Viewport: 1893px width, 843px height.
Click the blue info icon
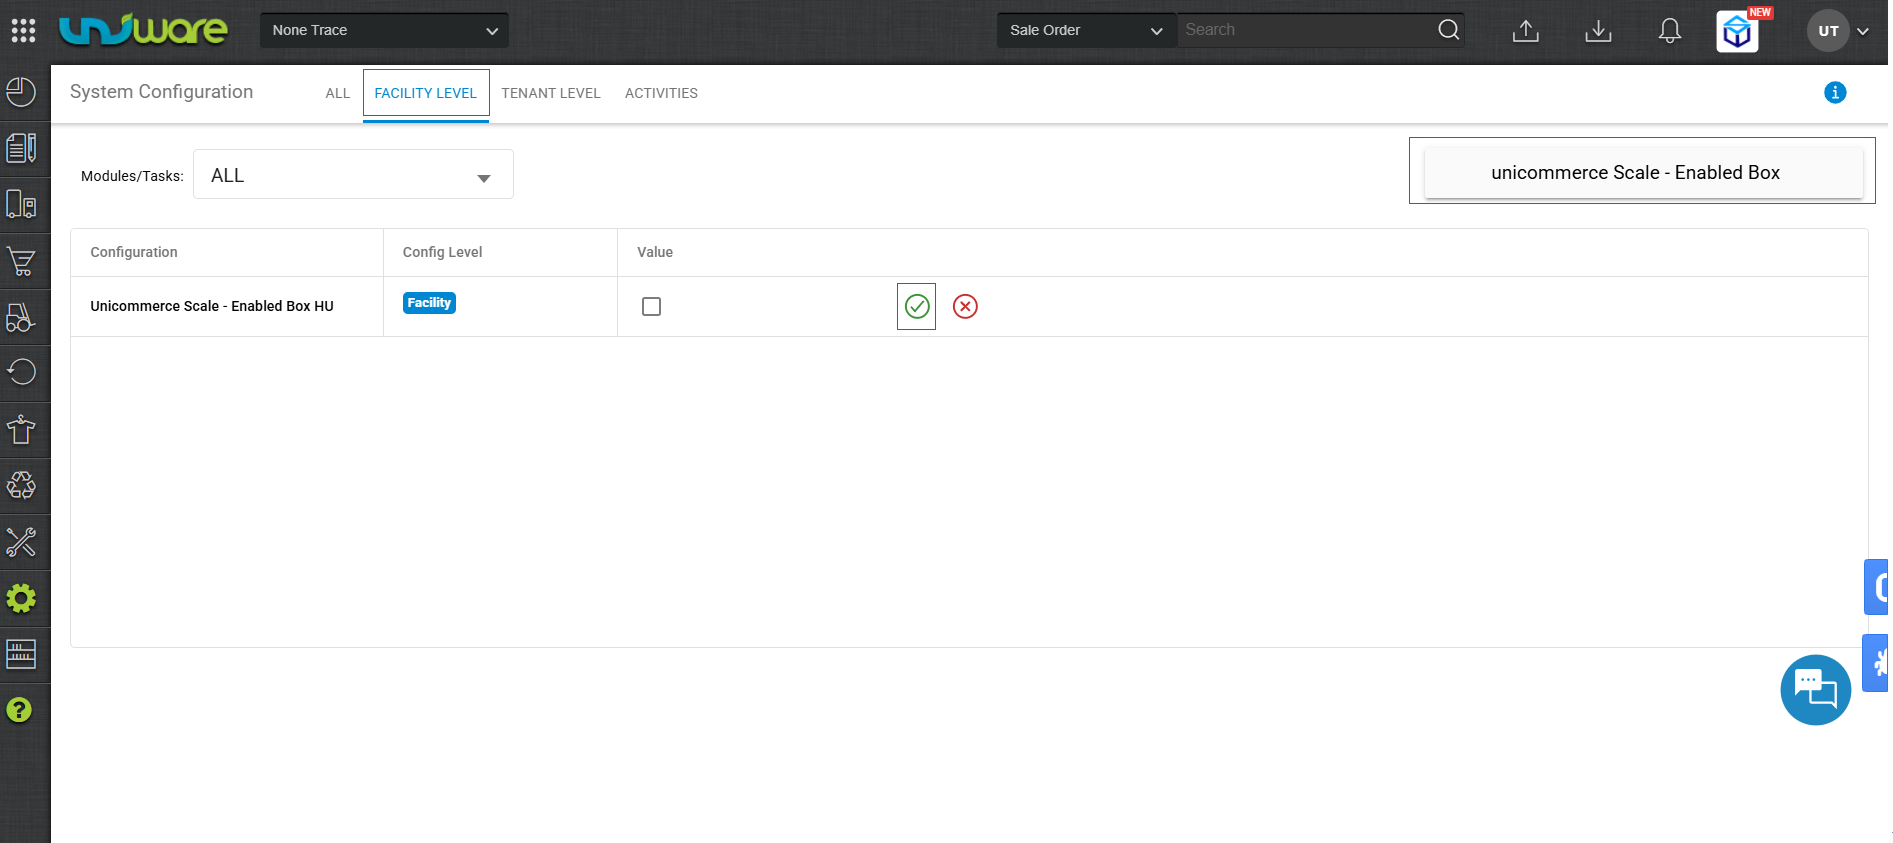click(1835, 93)
